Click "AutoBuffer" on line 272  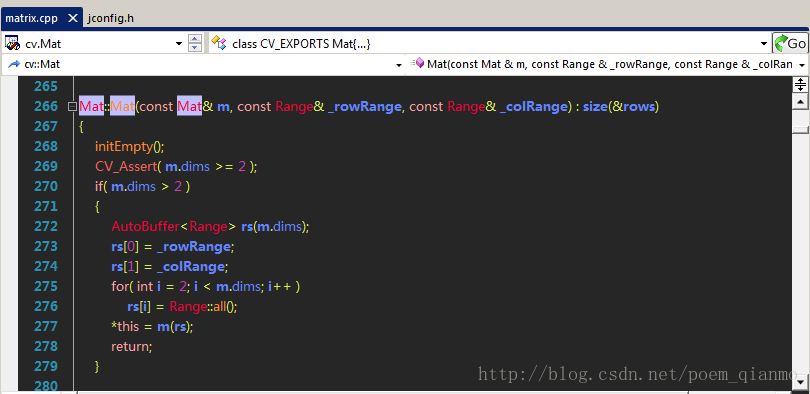pos(146,227)
